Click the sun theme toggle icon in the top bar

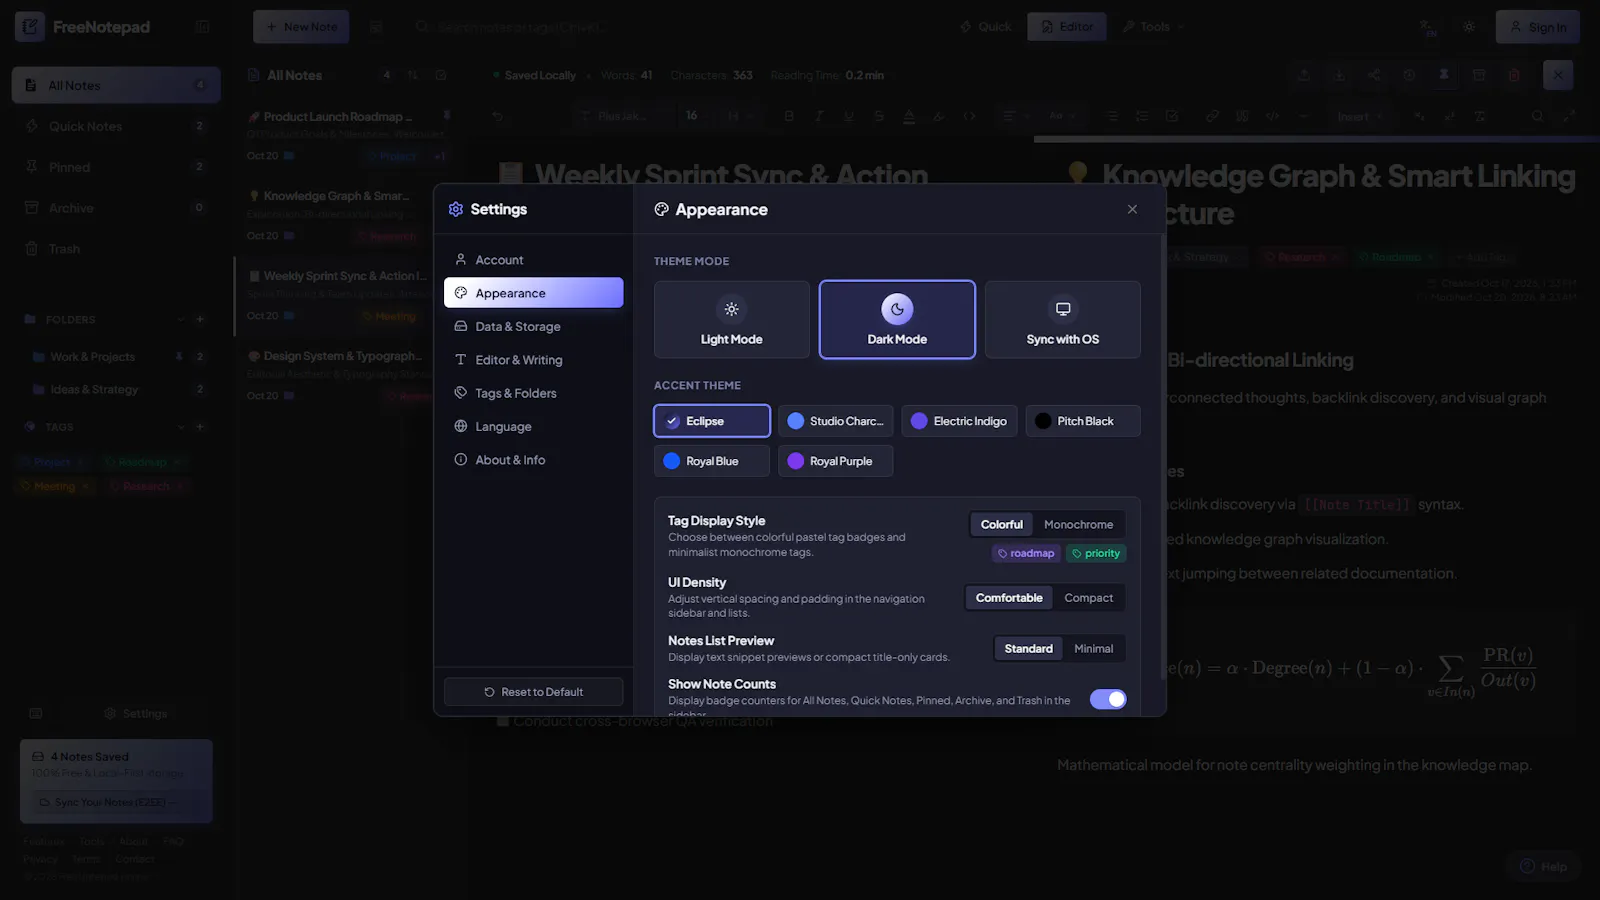(1469, 27)
